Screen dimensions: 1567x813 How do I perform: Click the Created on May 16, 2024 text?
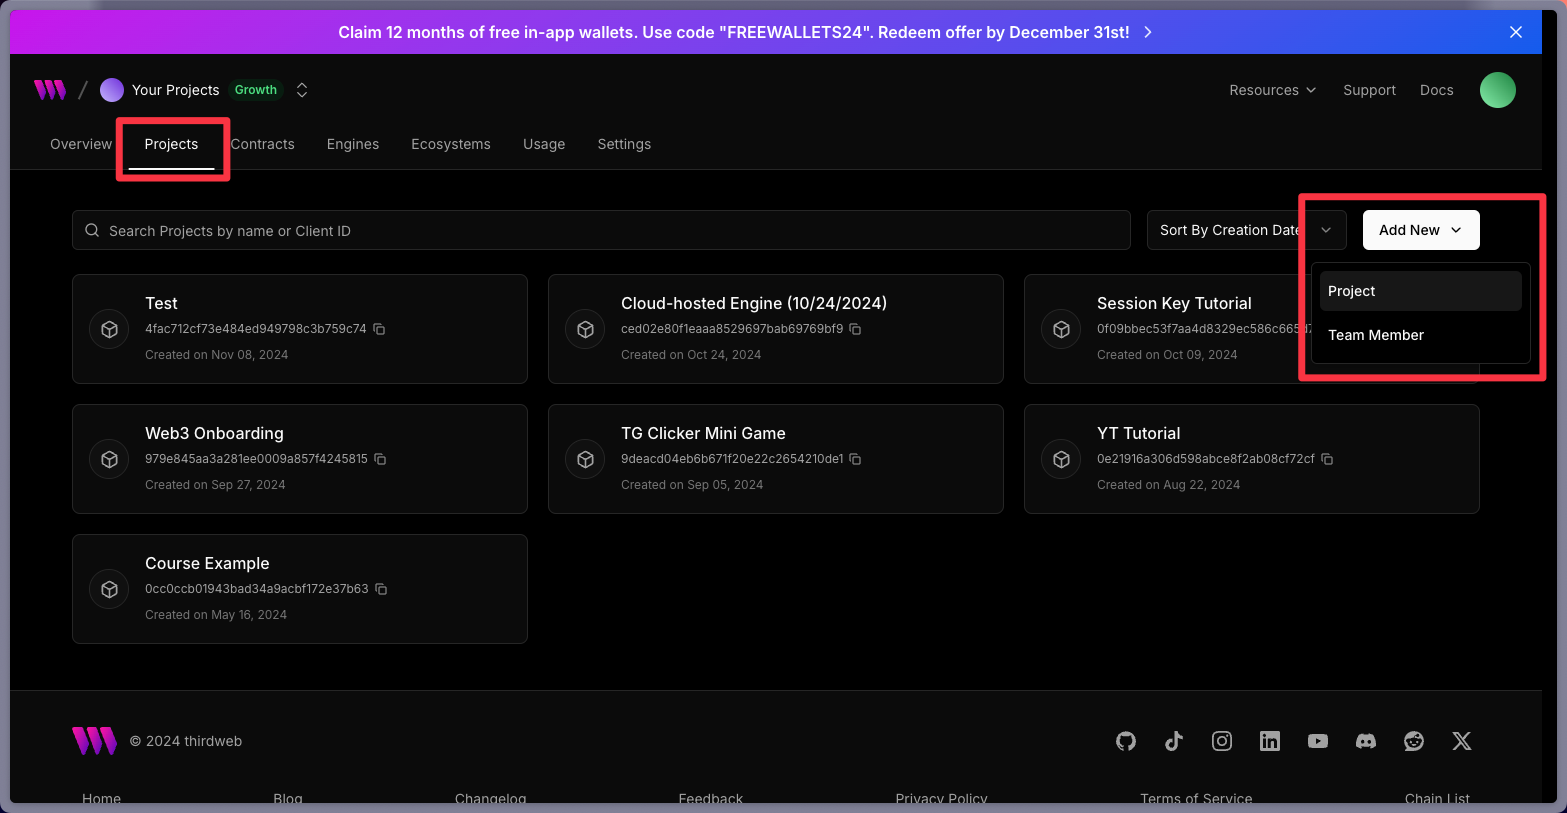(x=216, y=615)
